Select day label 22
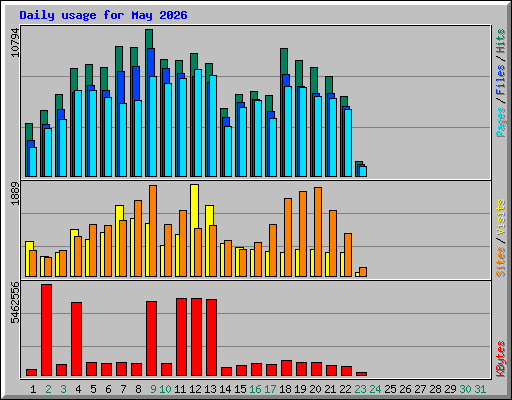The image size is (512, 400). coord(345,389)
